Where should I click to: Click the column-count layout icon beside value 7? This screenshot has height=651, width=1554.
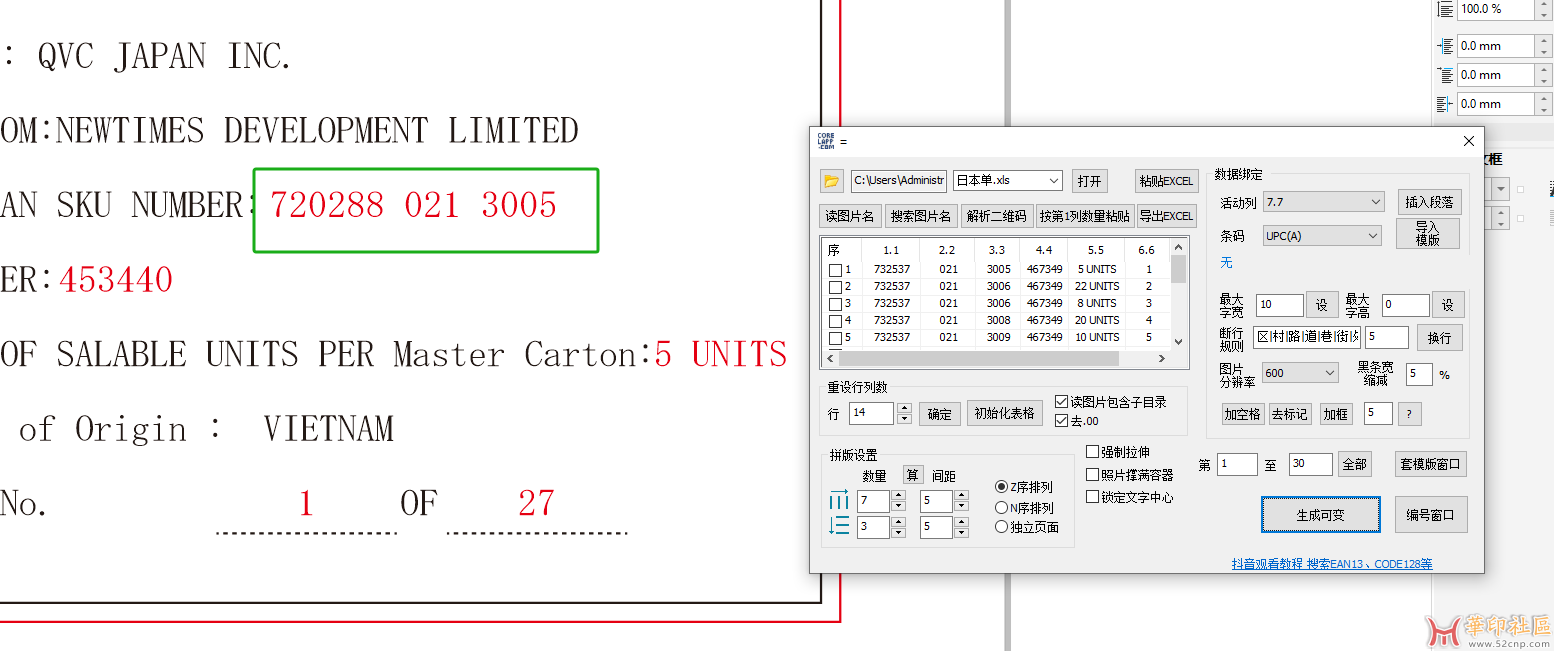pyautogui.click(x=838, y=500)
